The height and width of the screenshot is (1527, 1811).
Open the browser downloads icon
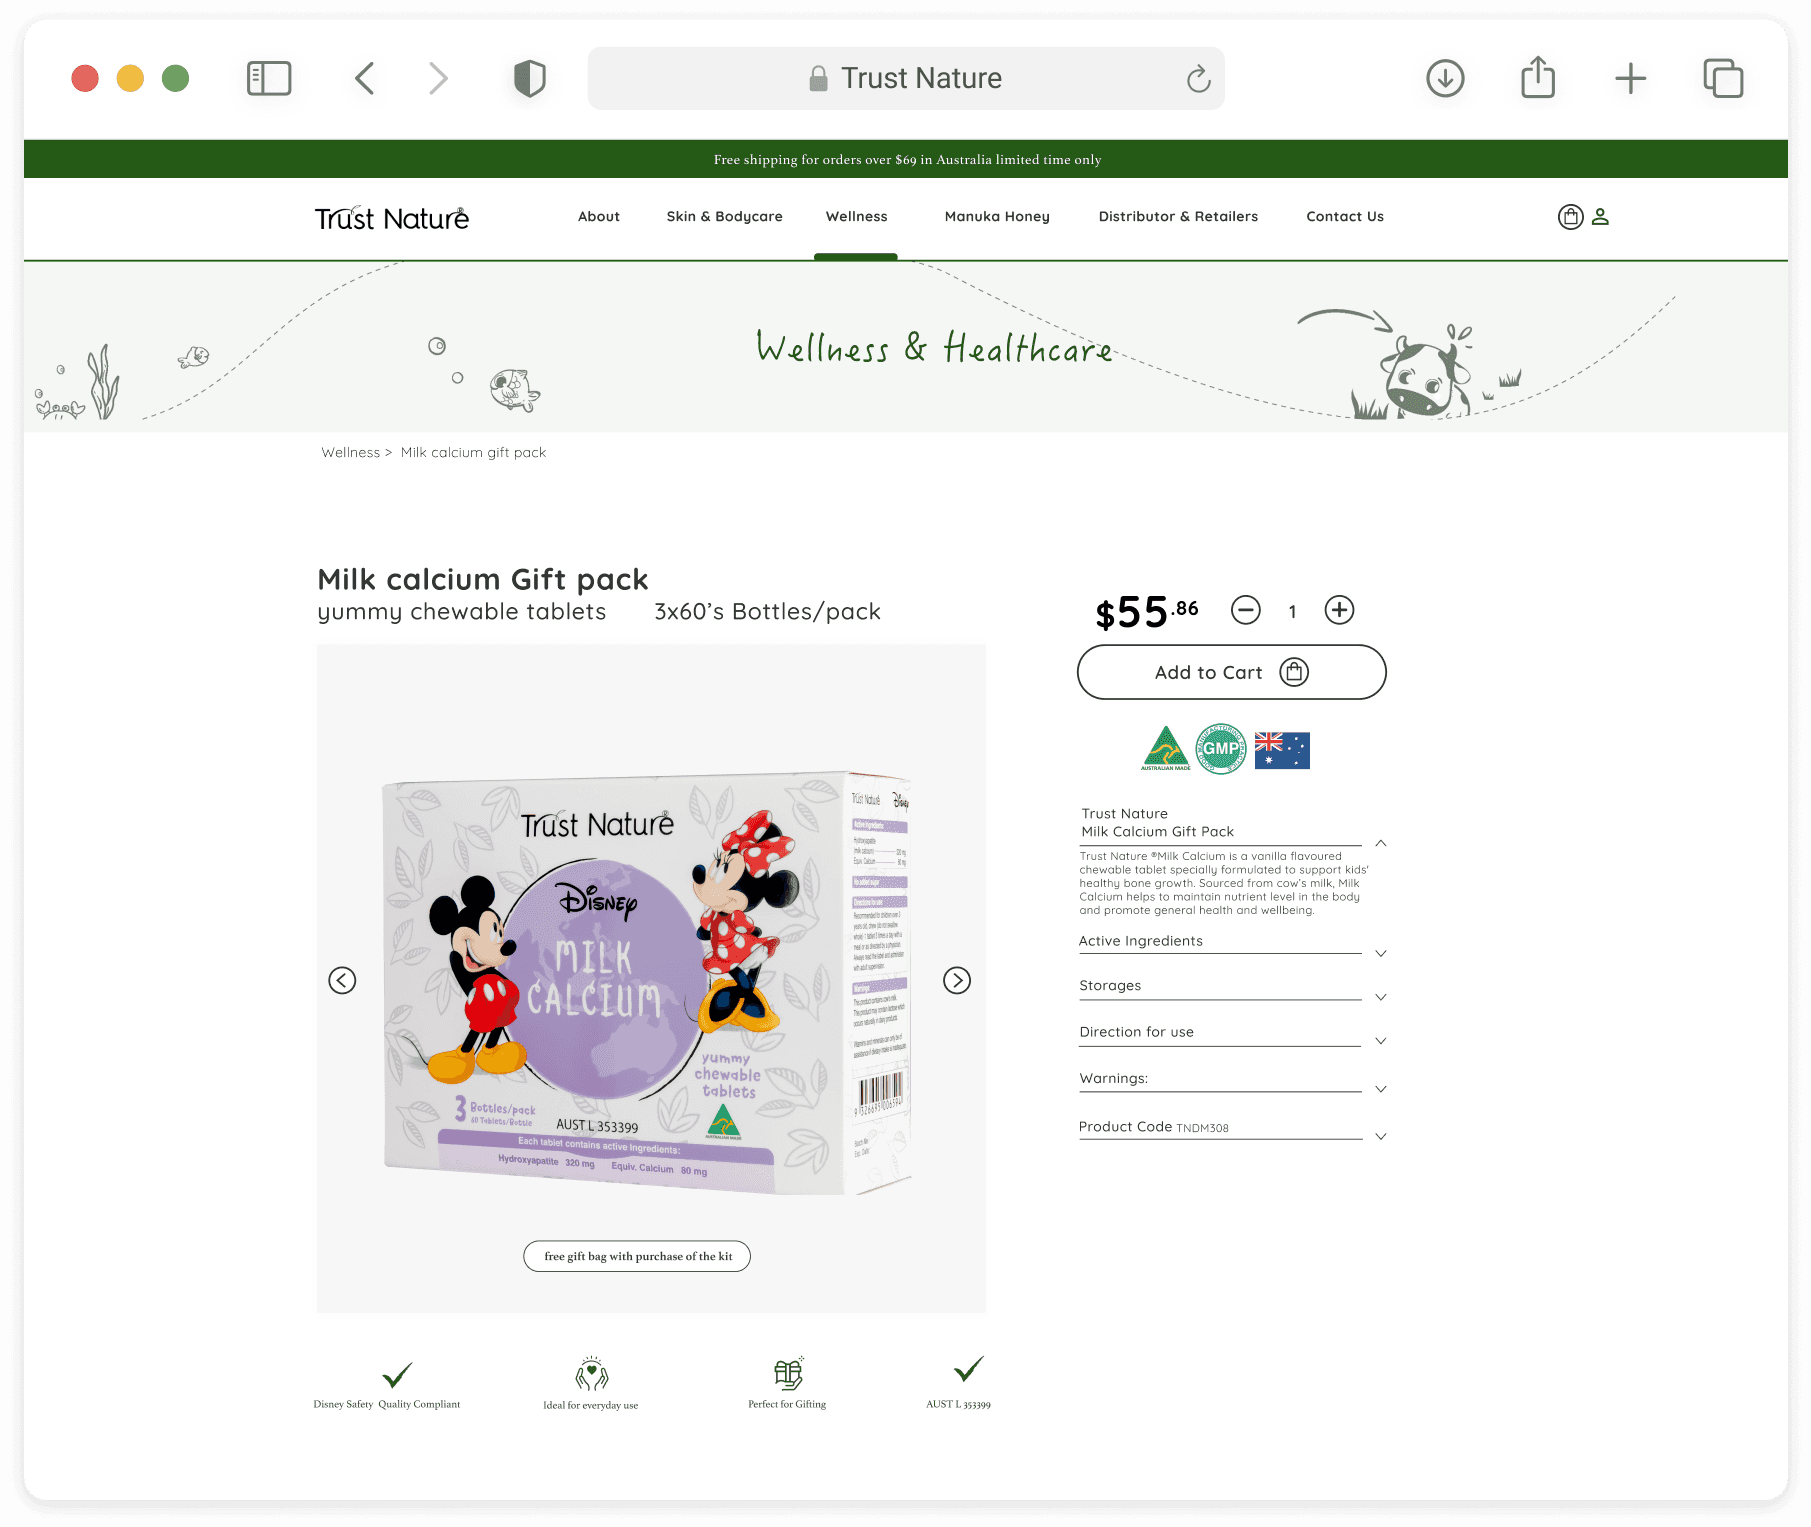1445,78
